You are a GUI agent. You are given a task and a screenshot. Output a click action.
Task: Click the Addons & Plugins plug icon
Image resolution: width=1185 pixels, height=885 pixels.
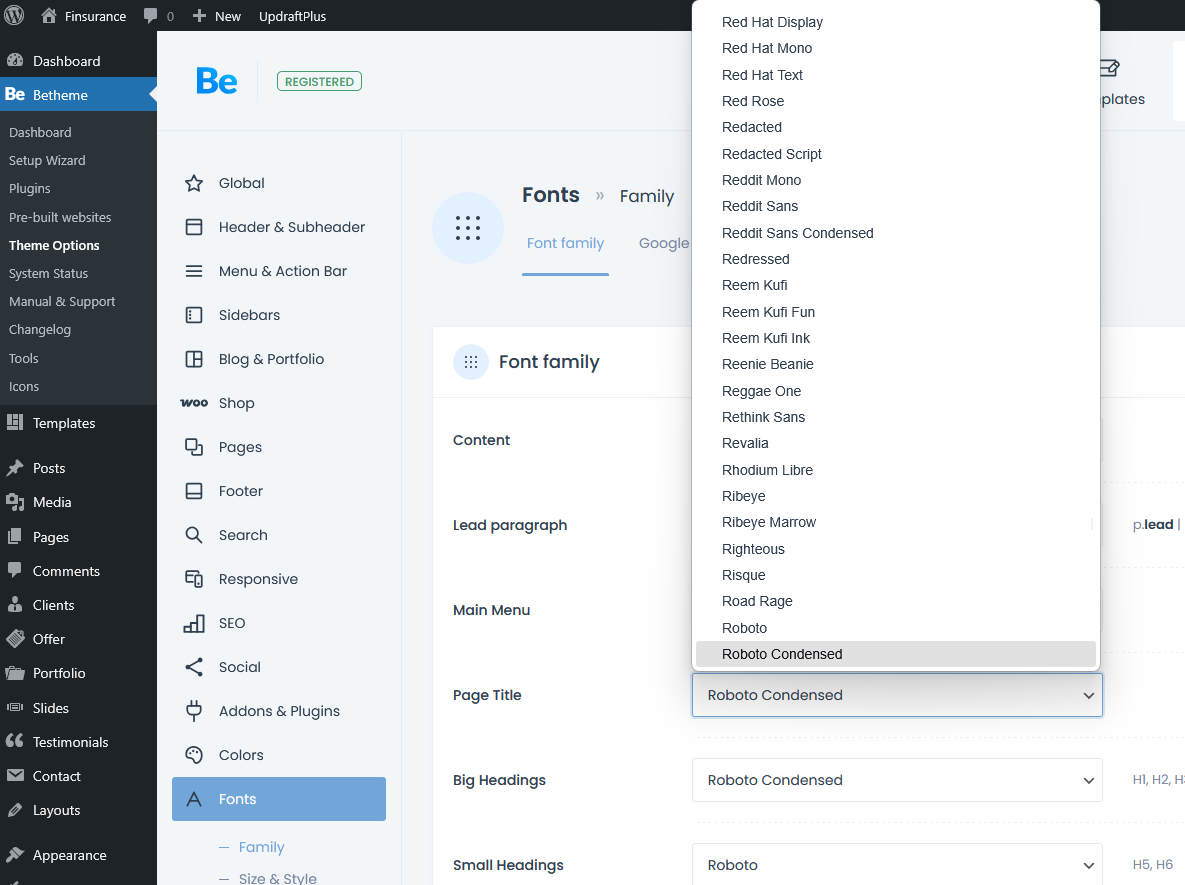tap(194, 711)
